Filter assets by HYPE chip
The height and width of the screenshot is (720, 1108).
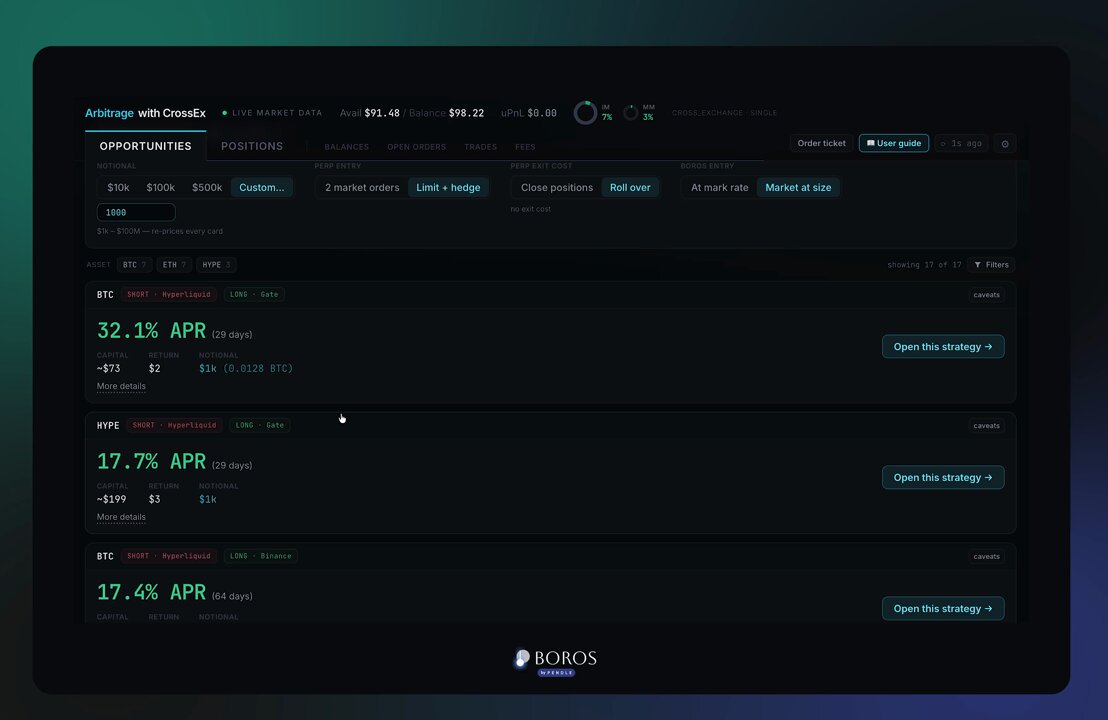[216, 265]
